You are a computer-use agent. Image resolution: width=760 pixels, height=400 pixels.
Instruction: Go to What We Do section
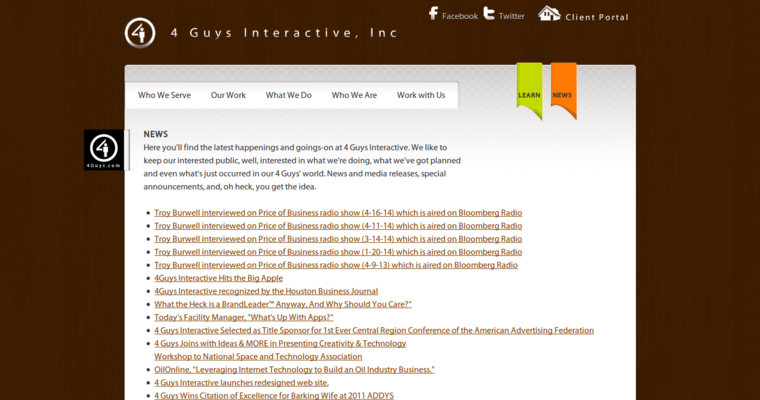point(288,95)
